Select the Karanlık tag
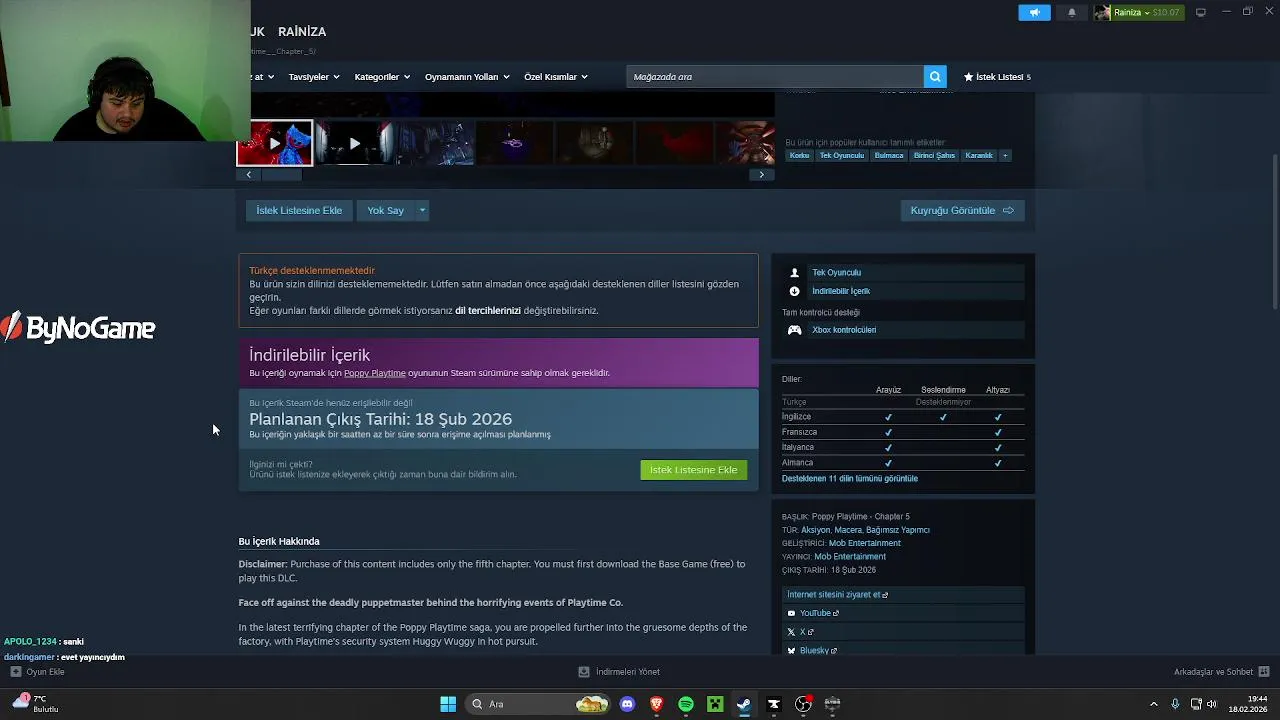The height and width of the screenshot is (720, 1280). click(x=979, y=155)
